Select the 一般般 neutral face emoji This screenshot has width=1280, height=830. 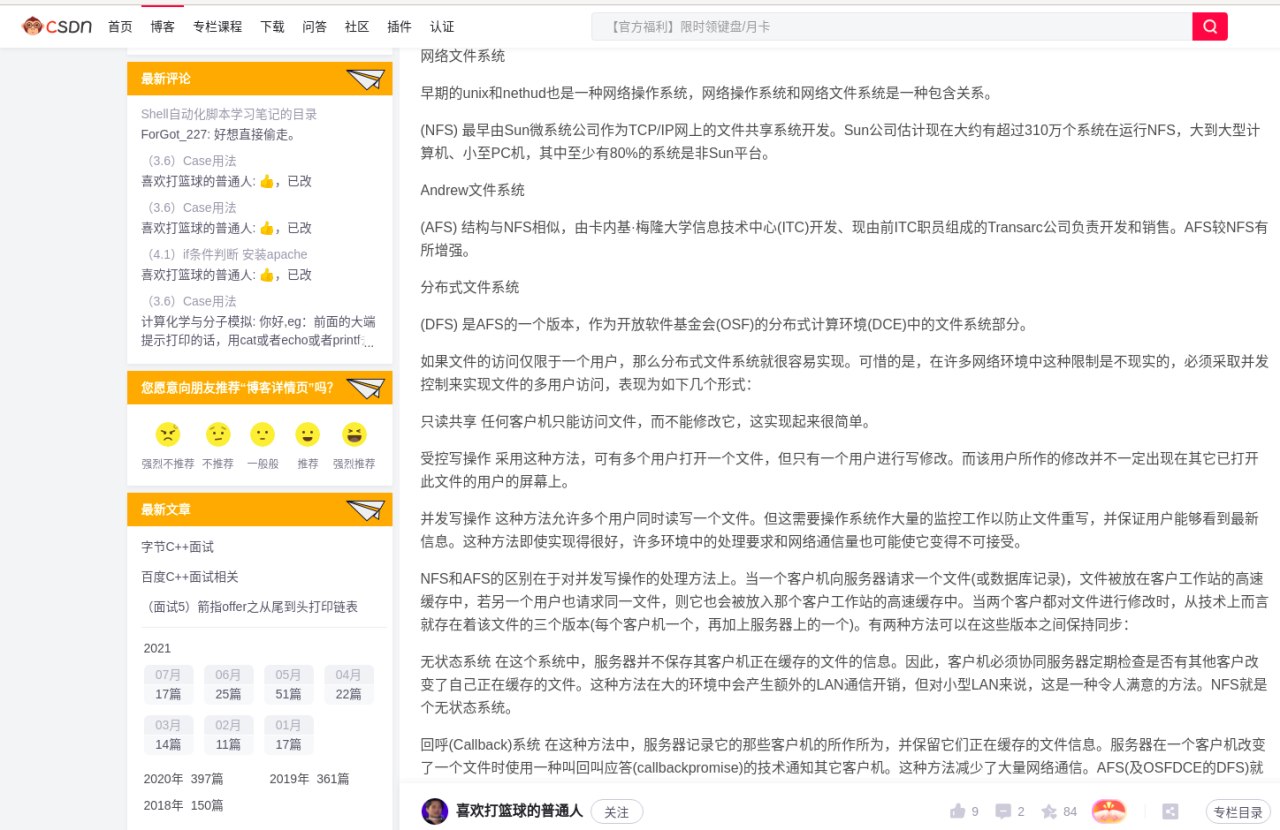pyautogui.click(x=262, y=435)
